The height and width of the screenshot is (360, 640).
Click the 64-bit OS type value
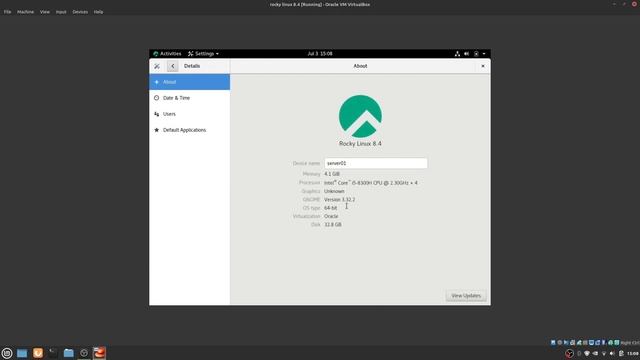[331, 208]
